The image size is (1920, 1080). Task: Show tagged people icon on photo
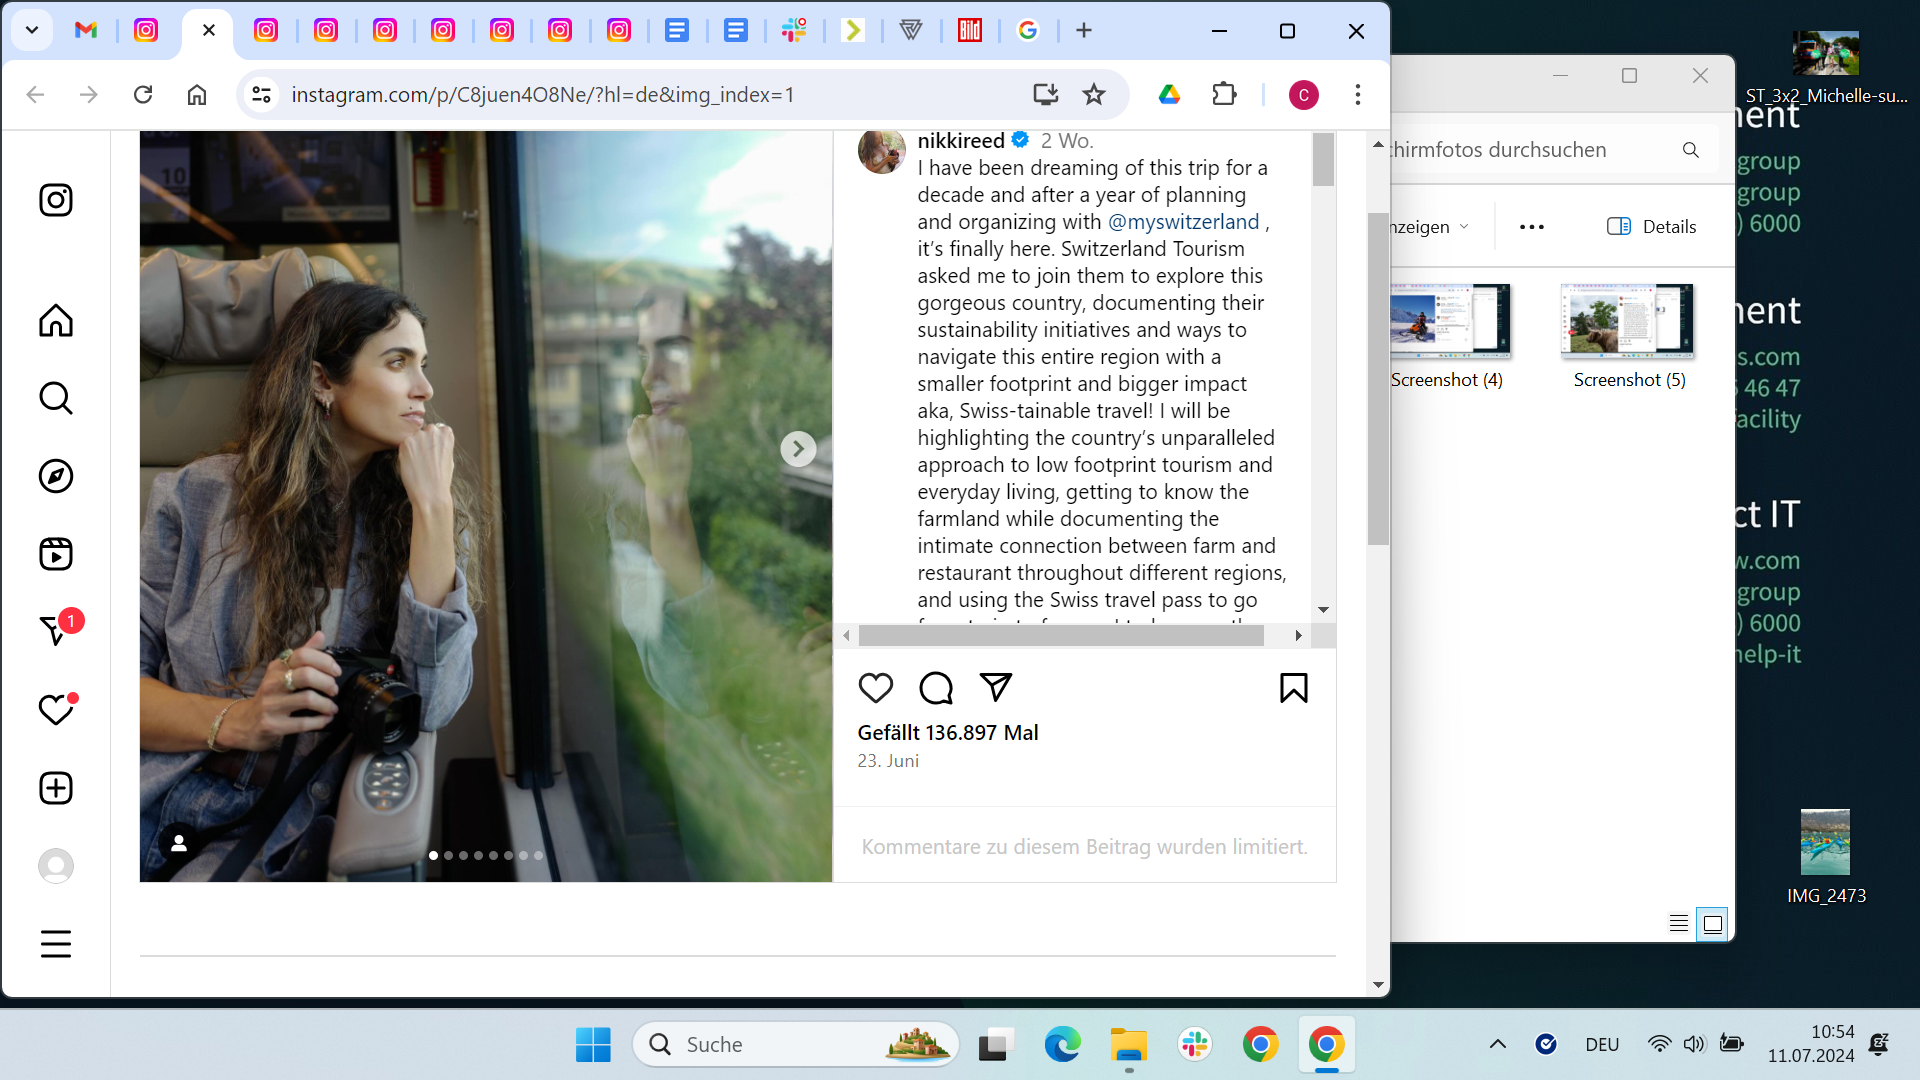pos(179,843)
